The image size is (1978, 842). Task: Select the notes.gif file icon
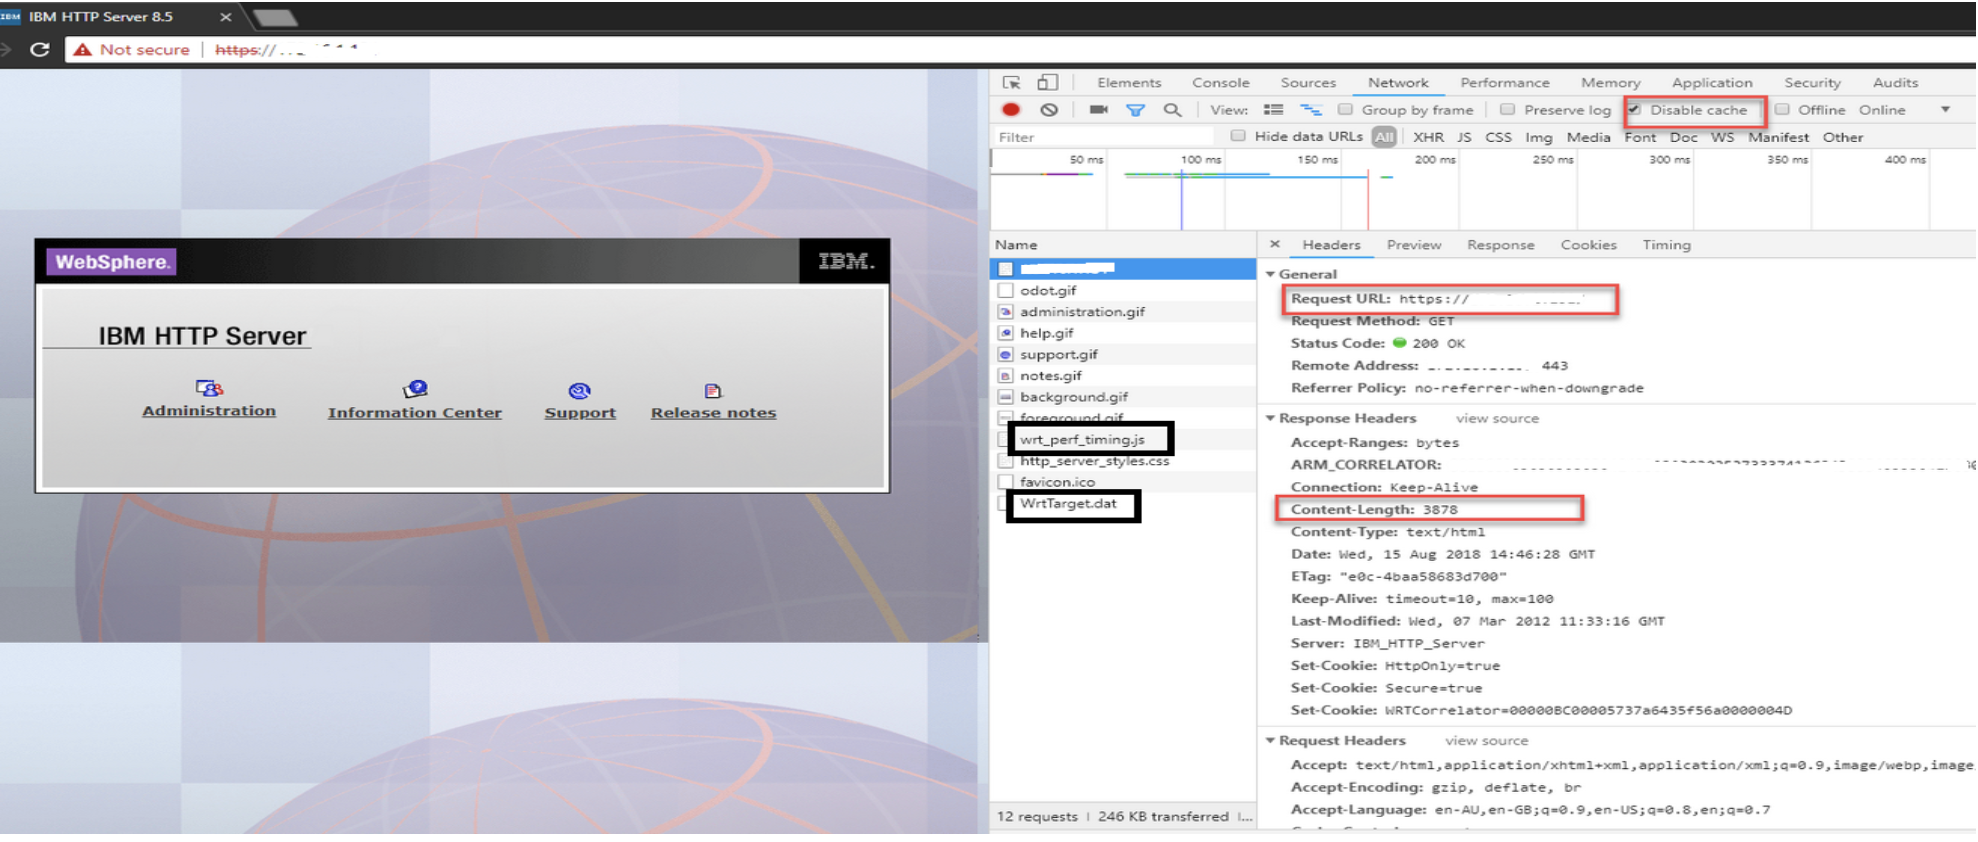click(x=1006, y=375)
